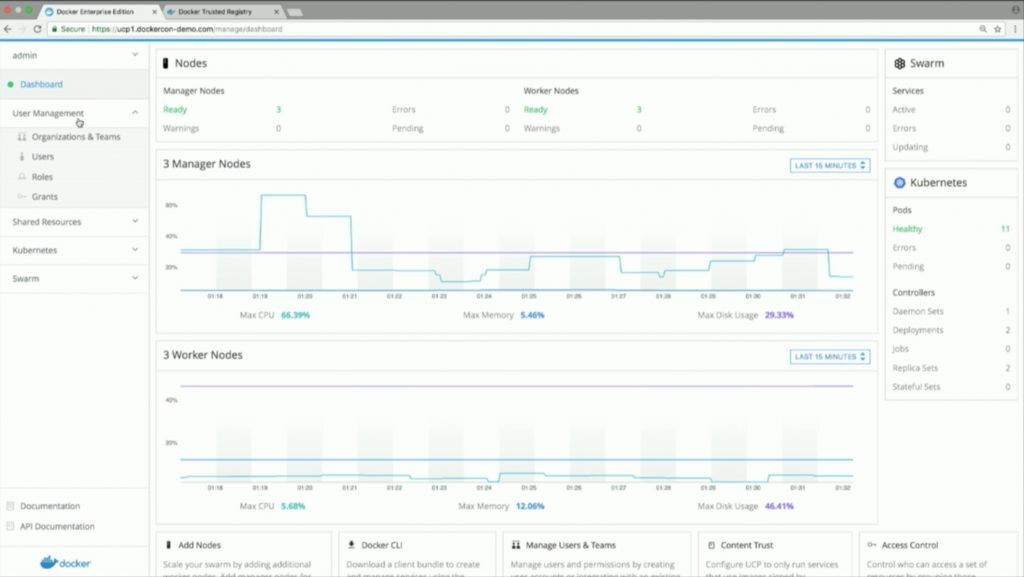The width and height of the screenshot is (1024, 577).
Task: Open Manager Nodes time range dropdown
Action: [830, 166]
